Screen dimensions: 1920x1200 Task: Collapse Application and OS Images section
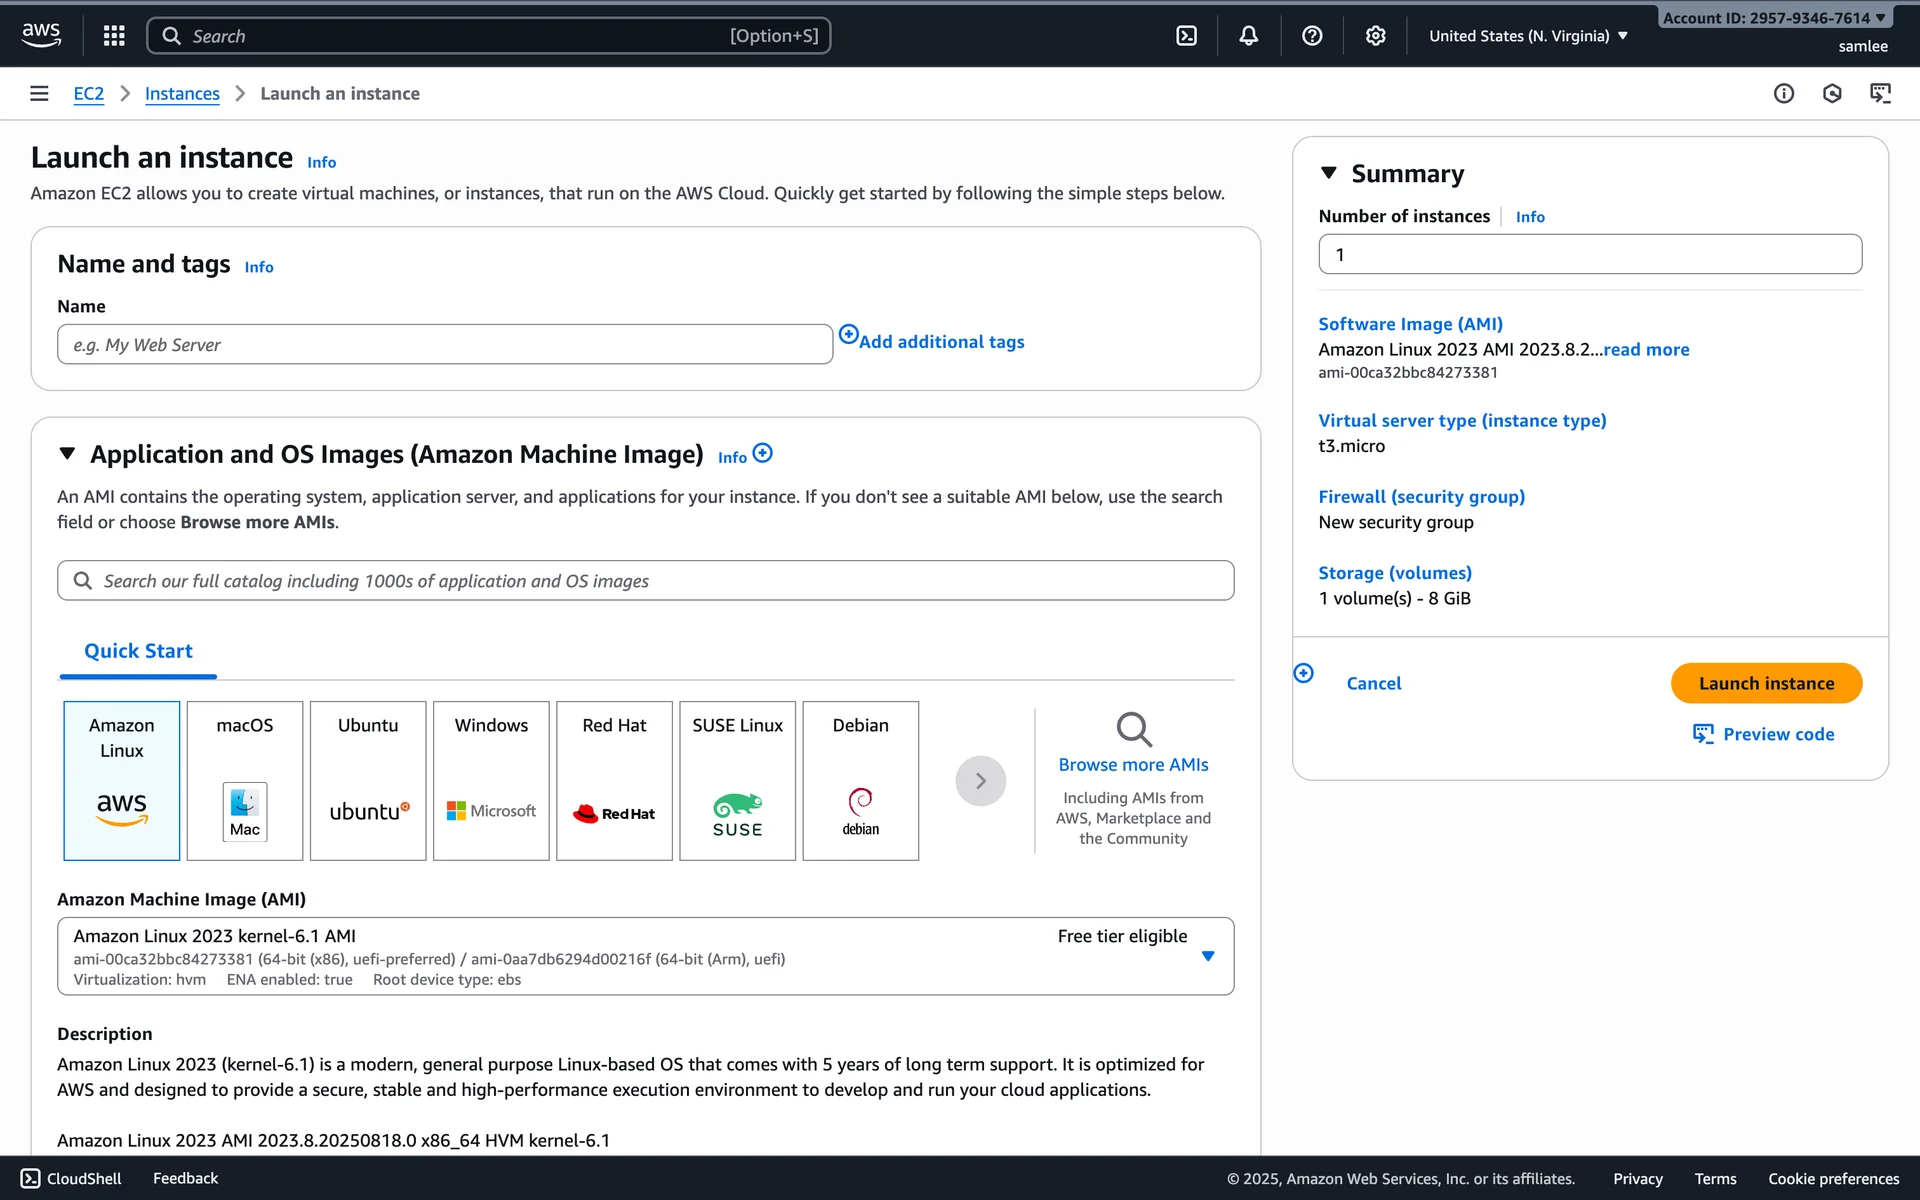[x=67, y=454]
